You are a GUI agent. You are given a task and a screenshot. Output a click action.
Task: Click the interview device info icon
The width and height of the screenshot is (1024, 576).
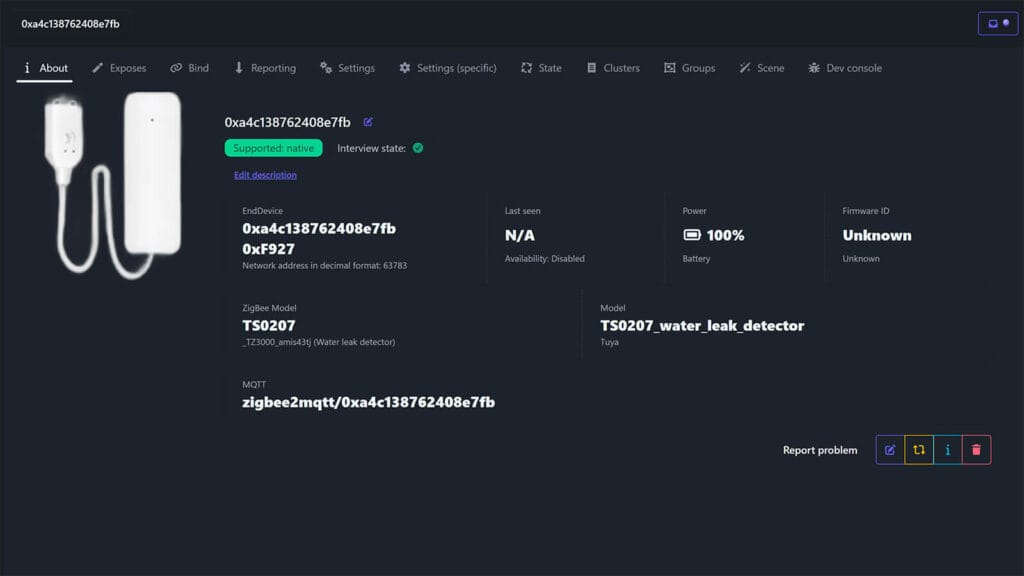(x=948, y=450)
